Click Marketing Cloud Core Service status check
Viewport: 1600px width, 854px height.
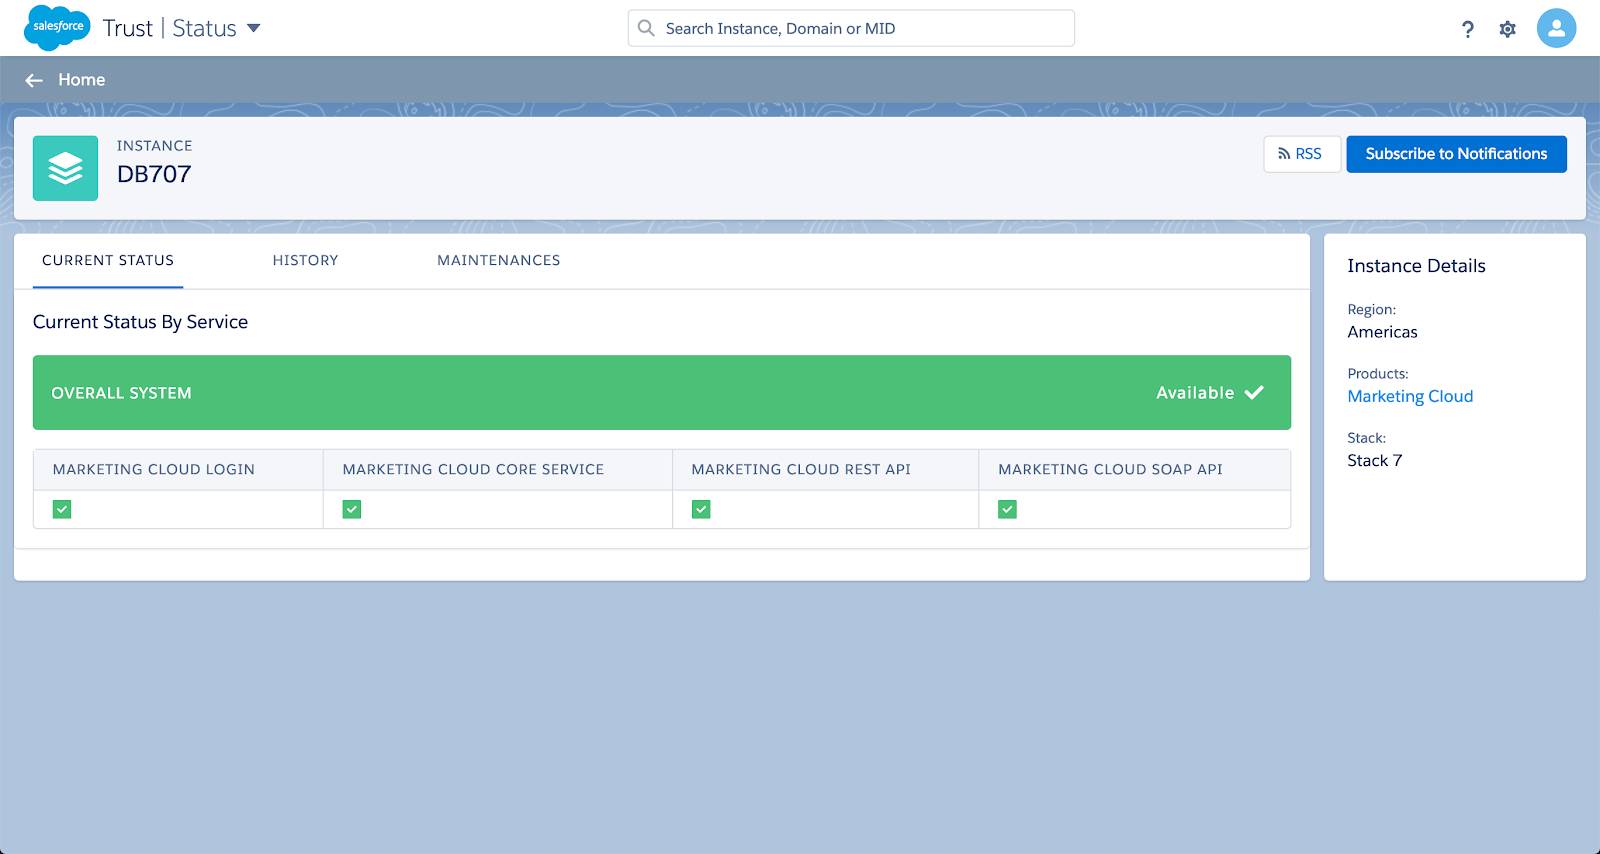(352, 510)
